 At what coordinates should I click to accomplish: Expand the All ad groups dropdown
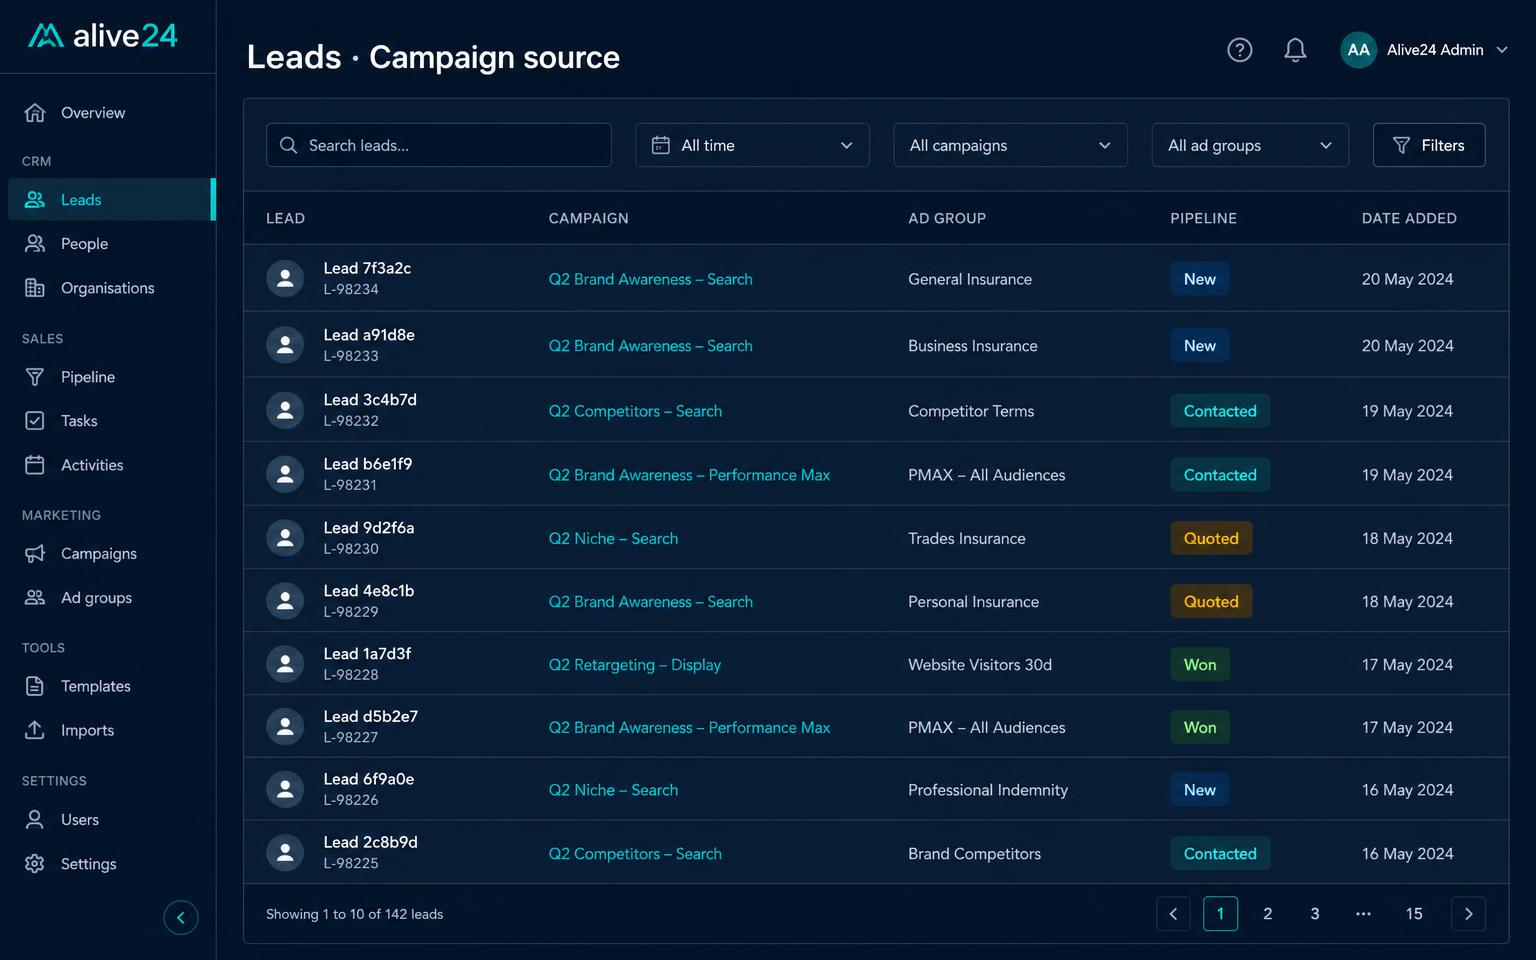point(1250,145)
